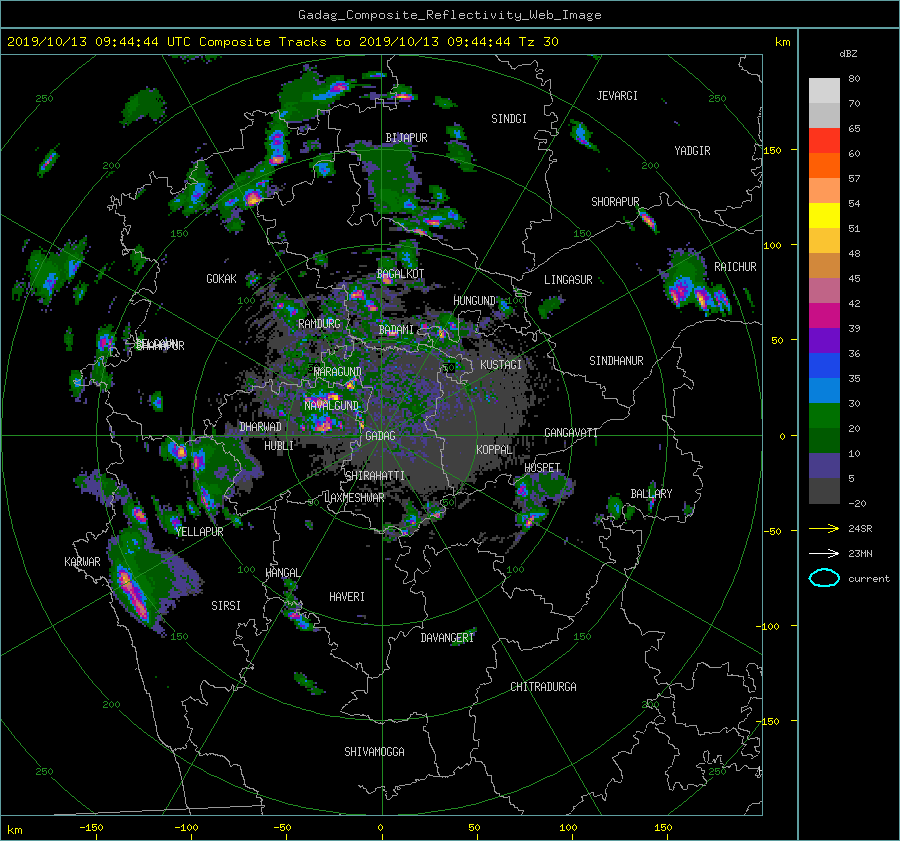Click the KUSTAGI city label
This screenshot has height=841, width=900.
pyautogui.click(x=501, y=365)
